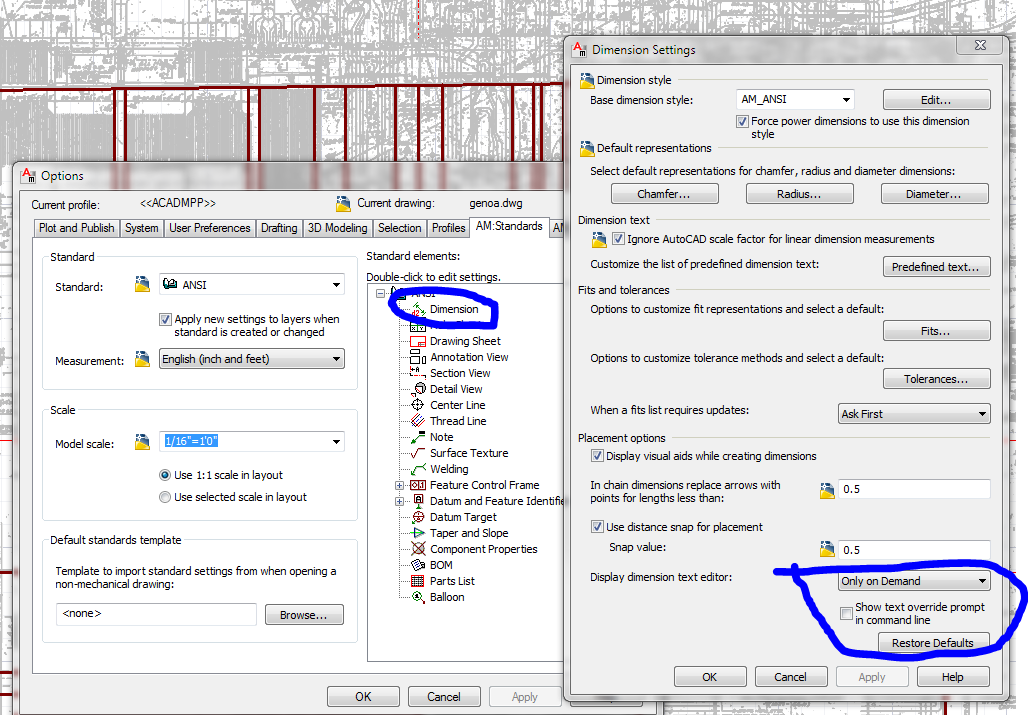Click the Feature Control Frame icon
This screenshot has width=1028, height=715.
click(418, 485)
